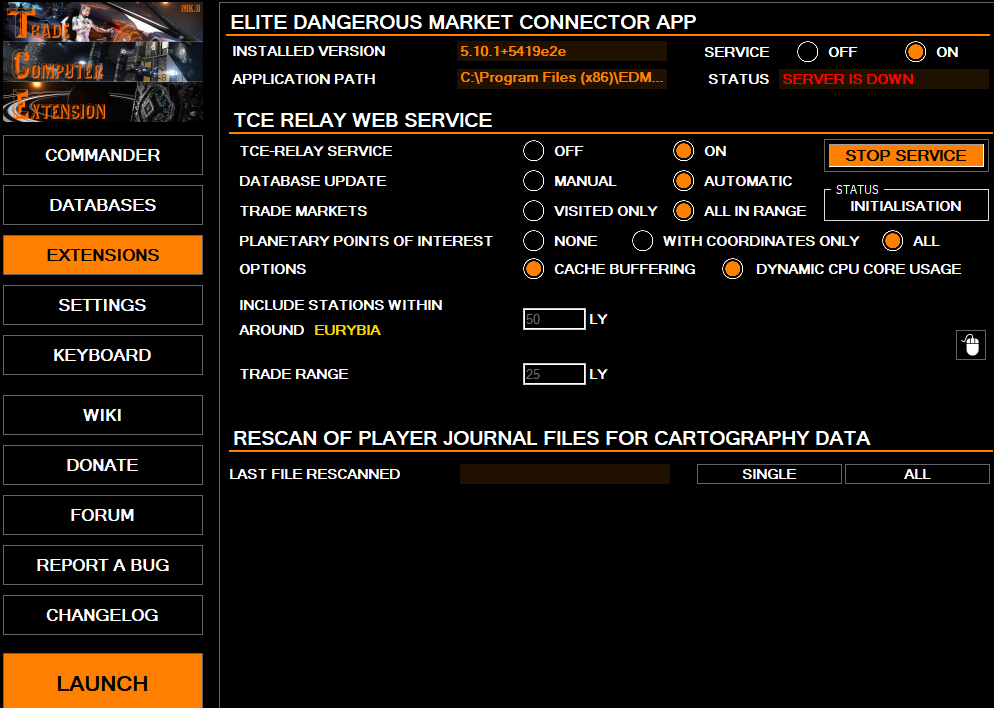The height and width of the screenshot is (708, 994).
Task: Toggle DYNAMIC CPU CORE USAGE option
Action: [733, 269]
